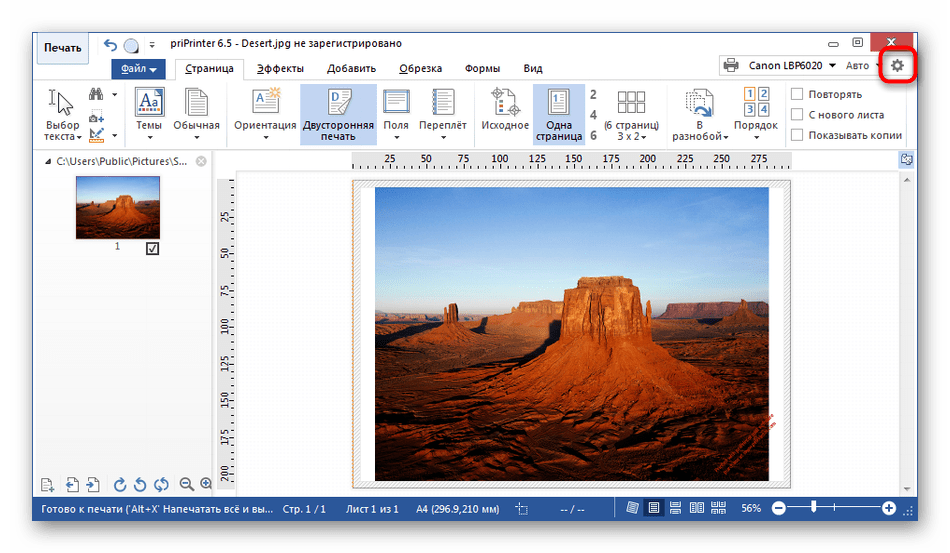Enable the Повторять checkbox
This screenshot has width=950, height=553.
point(797,94)
